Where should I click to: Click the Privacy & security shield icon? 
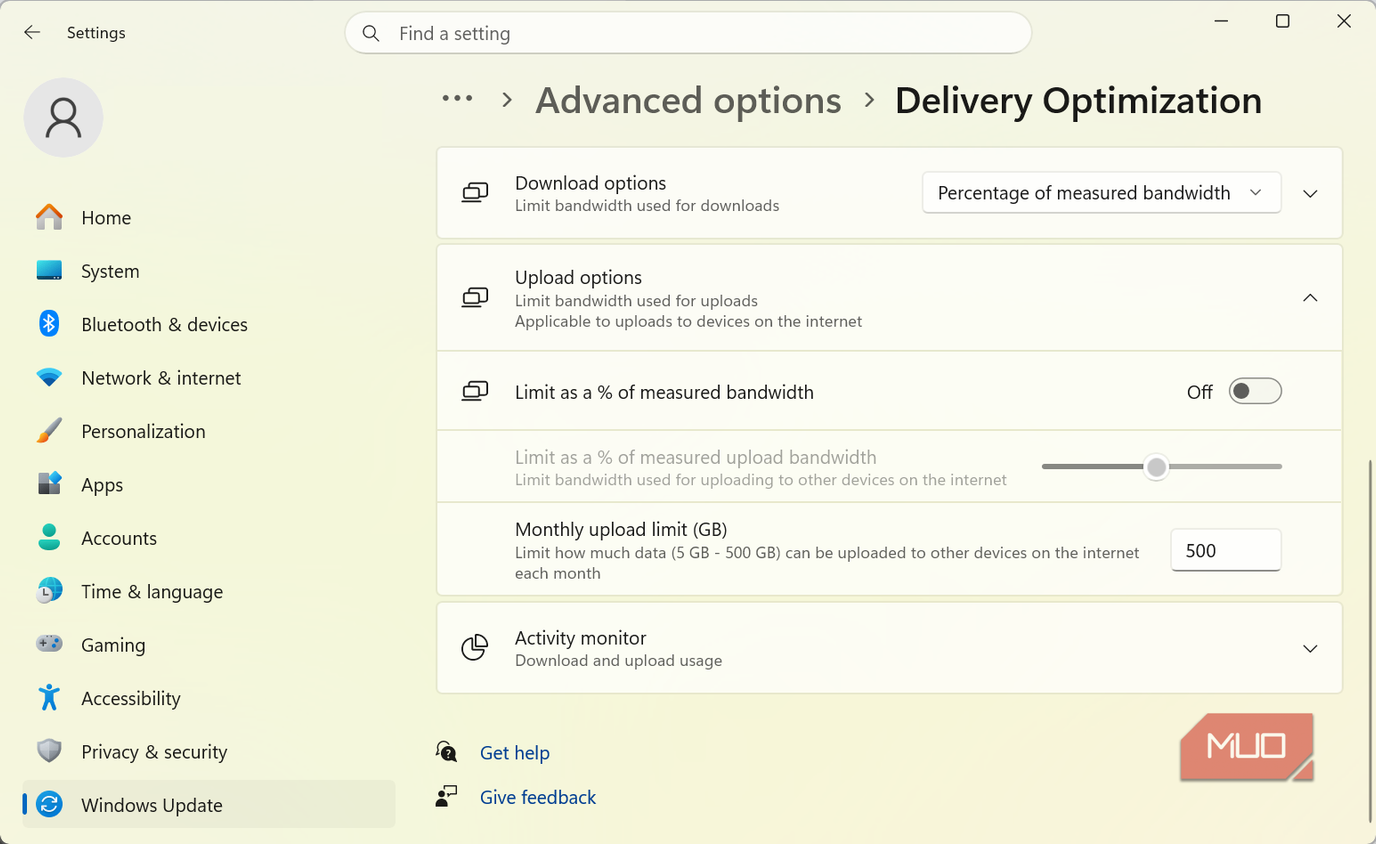coord(49,751)
